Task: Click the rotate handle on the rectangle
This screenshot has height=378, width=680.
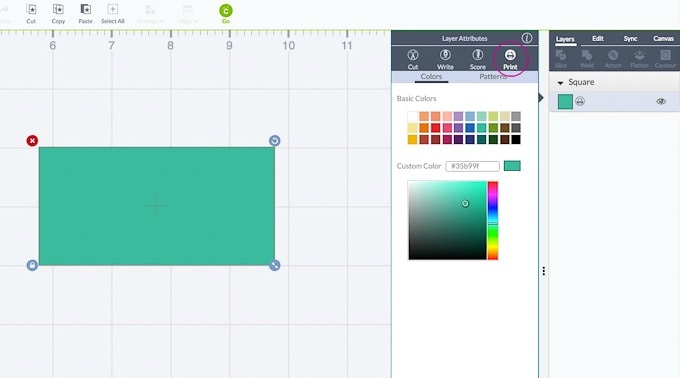Action: coord(274,140)
